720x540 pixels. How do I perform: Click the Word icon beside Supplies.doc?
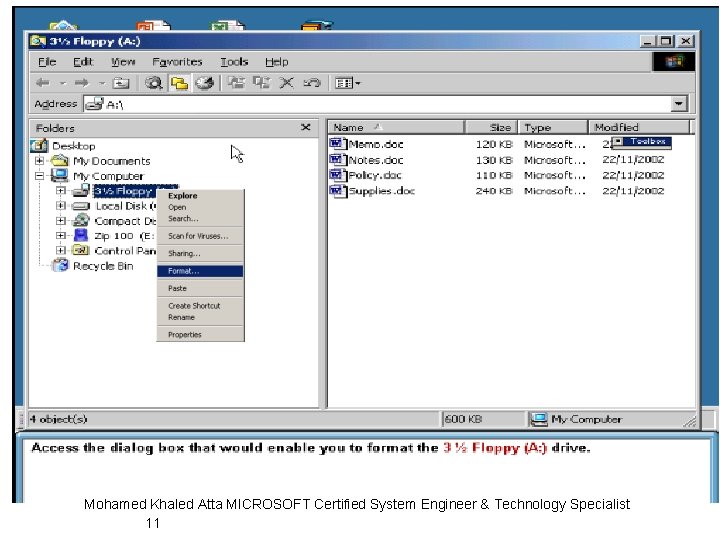pos(337,191)
